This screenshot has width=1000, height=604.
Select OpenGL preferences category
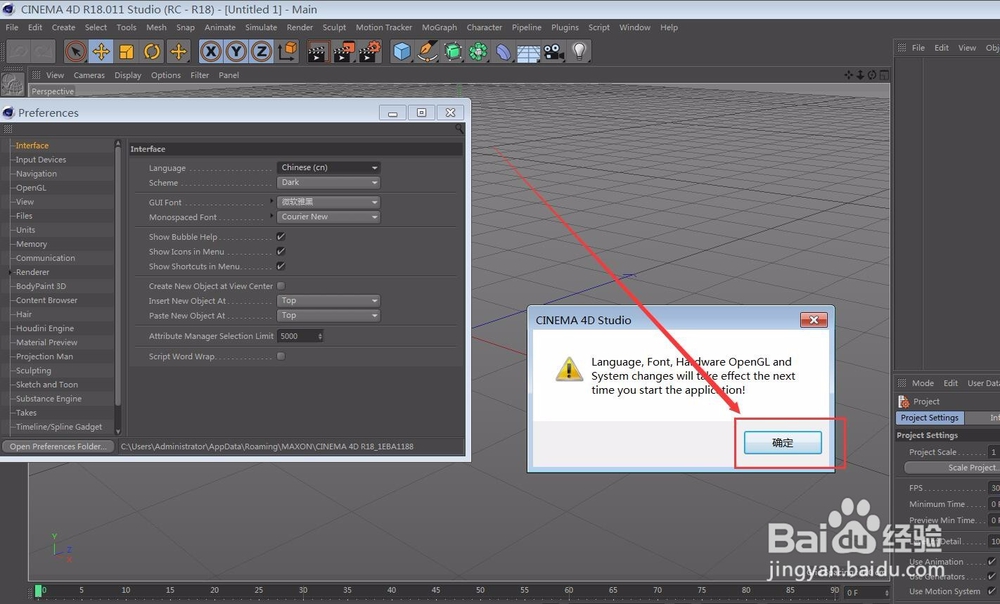point(31,188)
